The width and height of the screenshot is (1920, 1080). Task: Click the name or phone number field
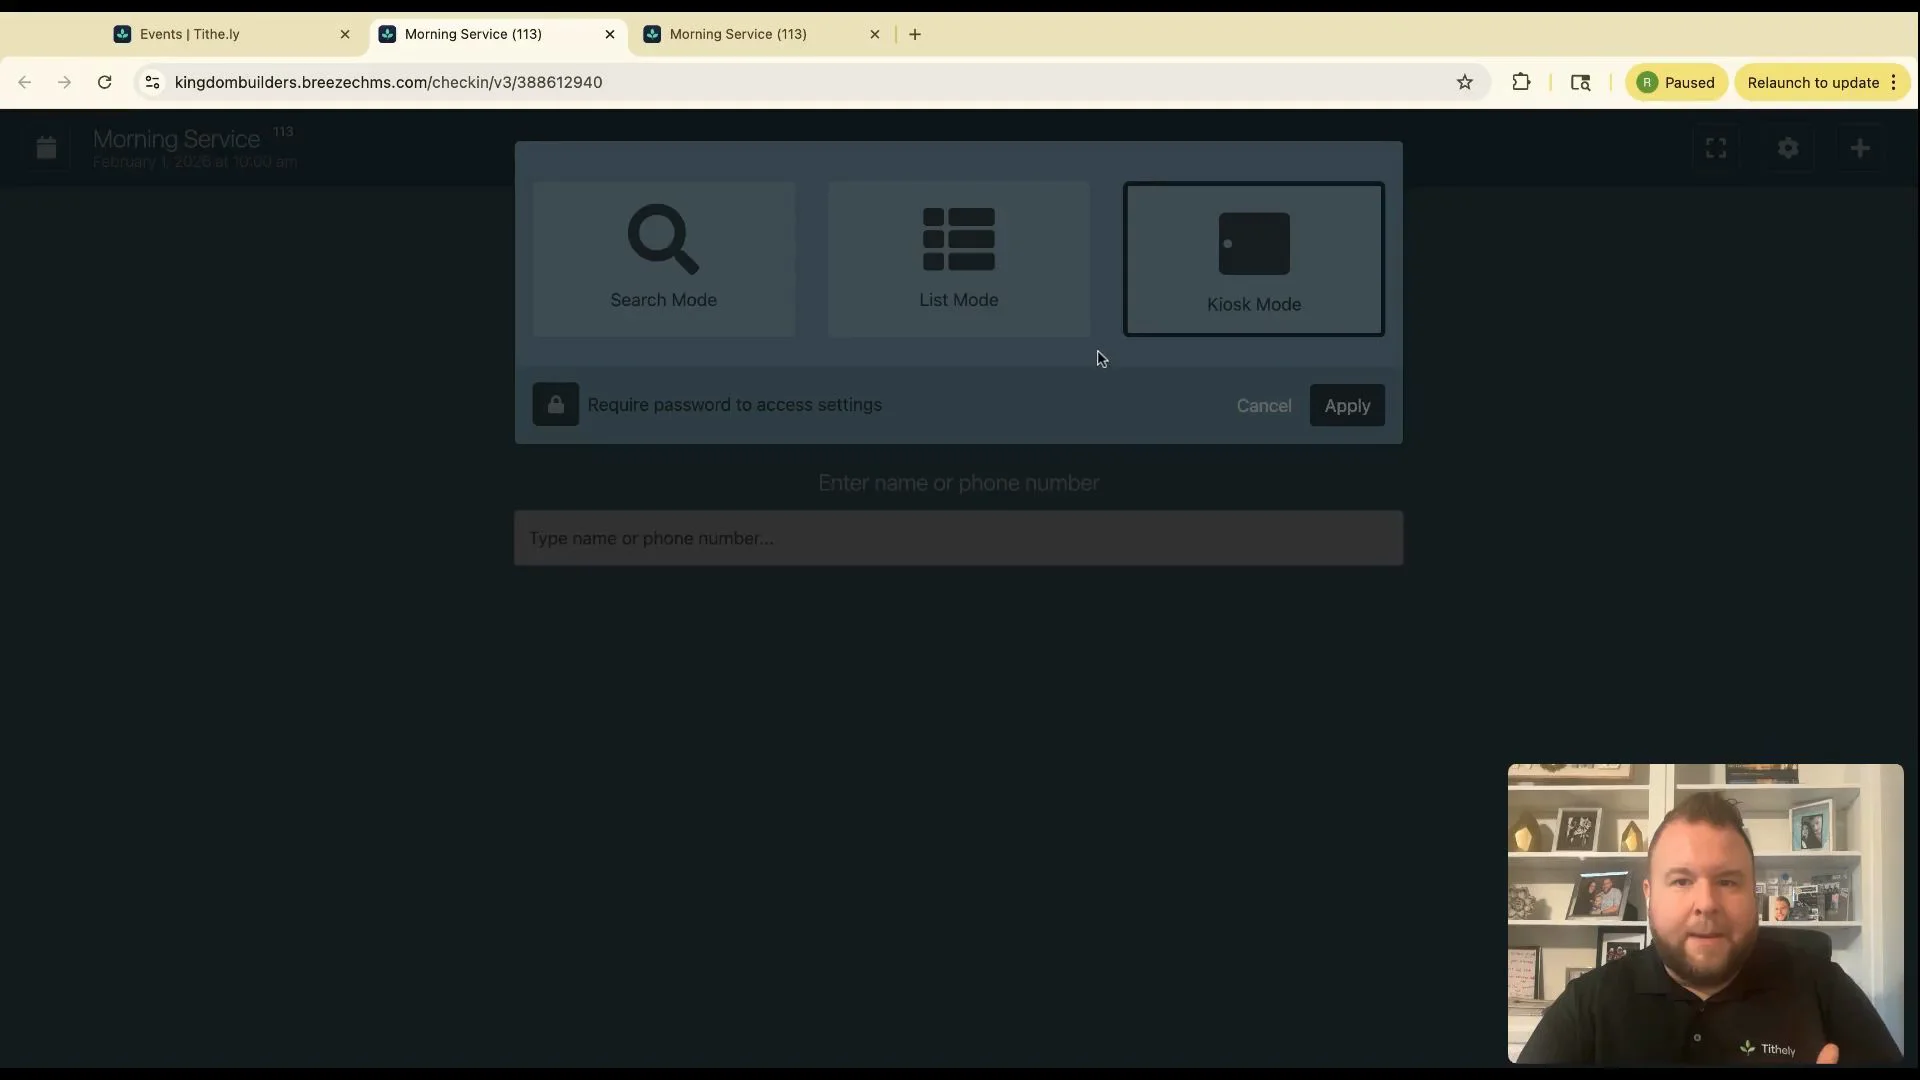click(x=958, y=539)
